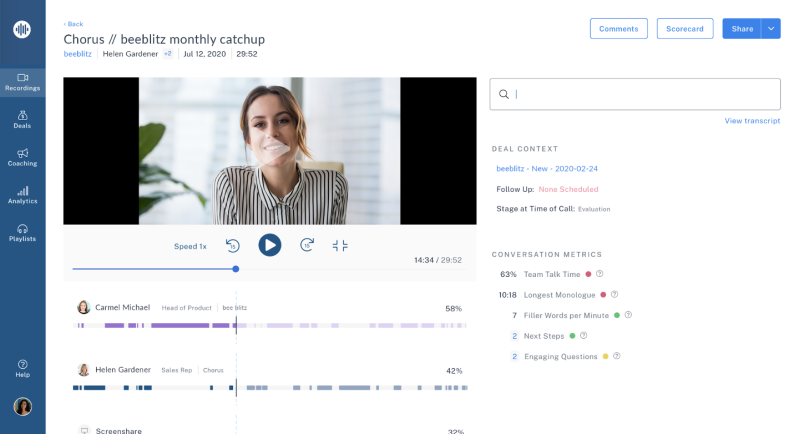Open the Recordings section in sidebar
Viewport: 799px width, 434px height.
tap(22, 83)
